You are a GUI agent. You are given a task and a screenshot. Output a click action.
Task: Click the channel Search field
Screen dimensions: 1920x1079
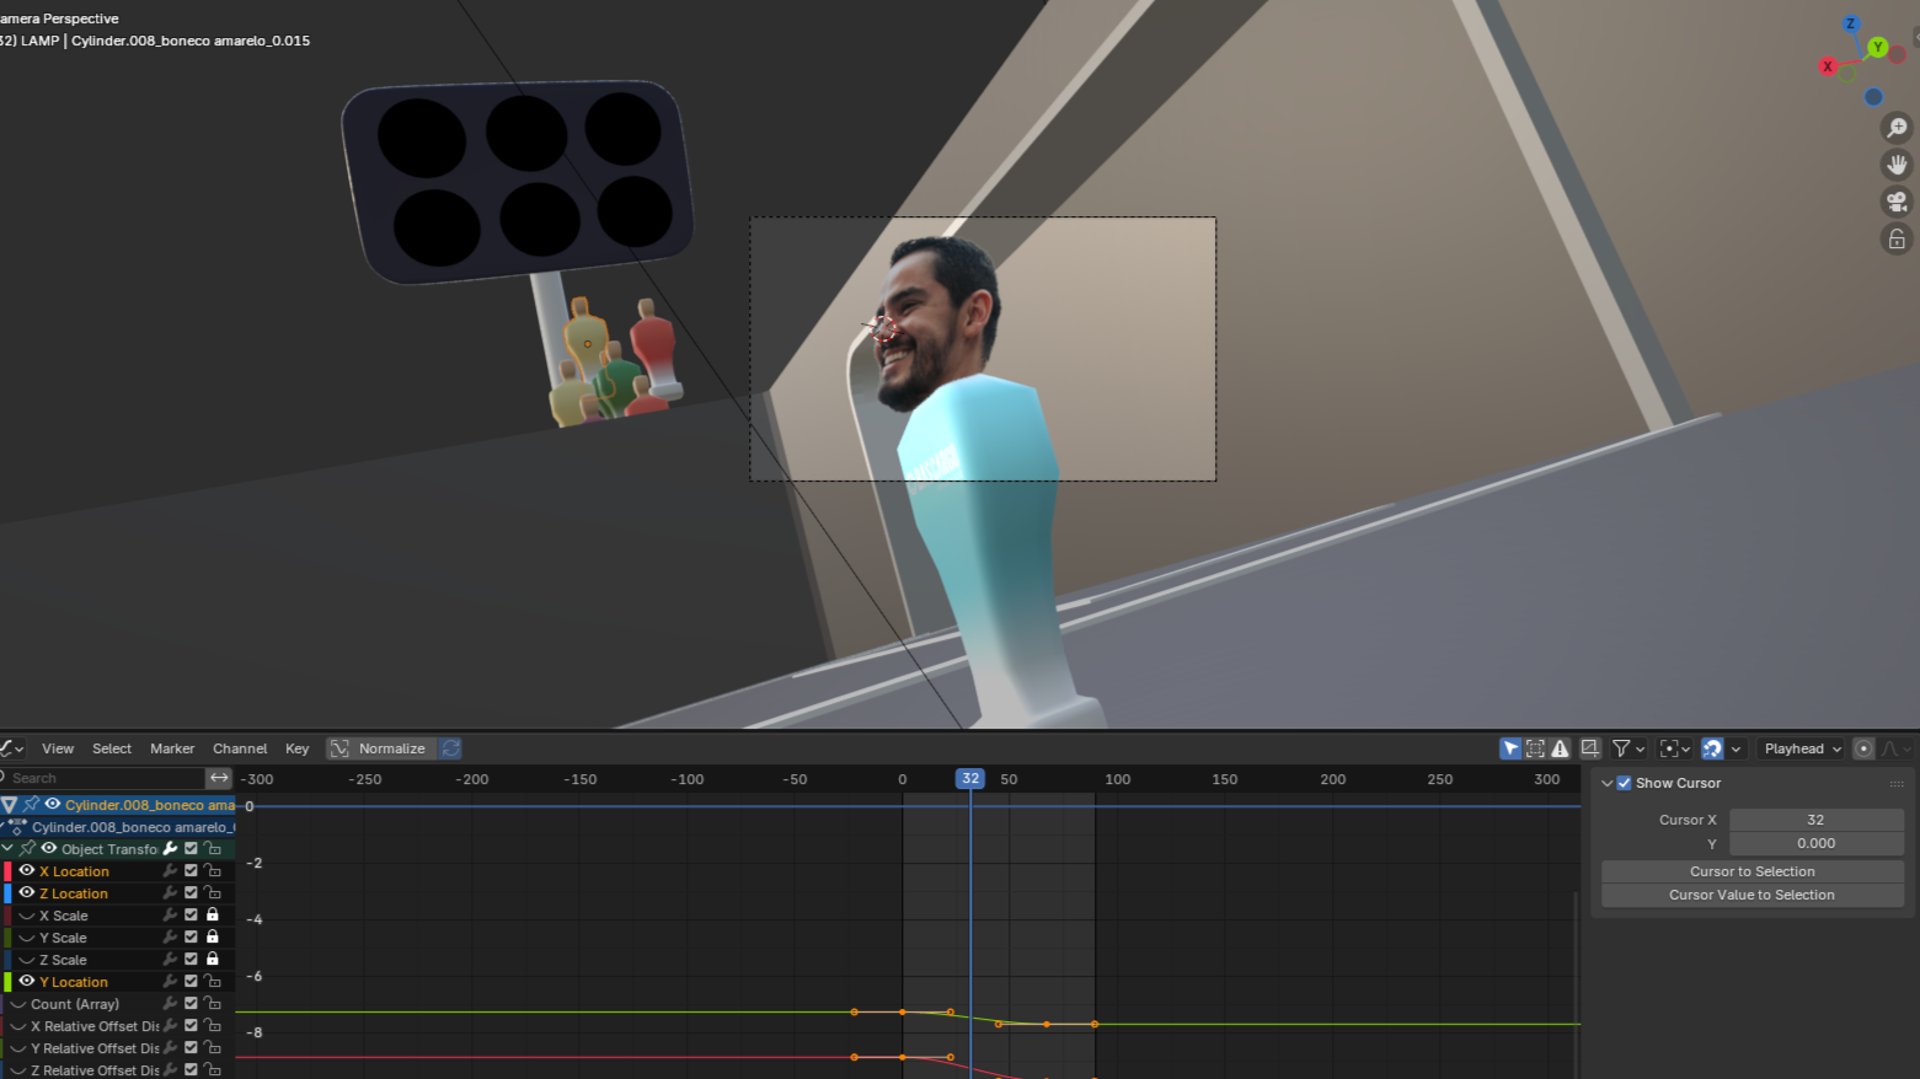pos(102,777)
